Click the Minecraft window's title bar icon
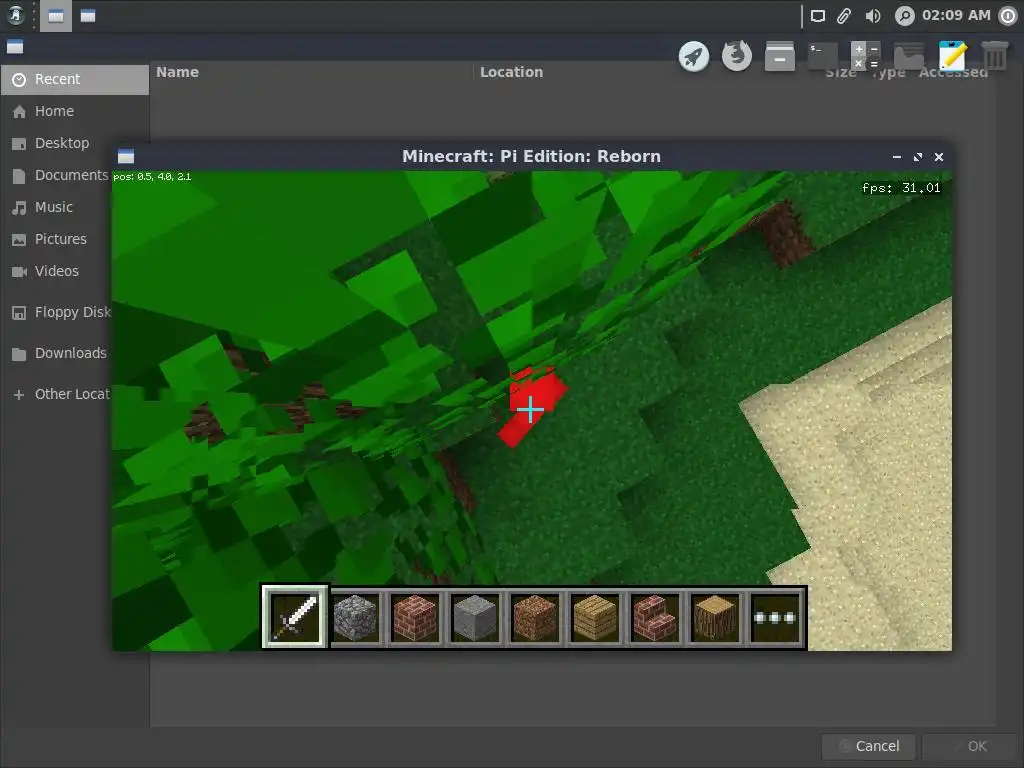Image resolution: width=1024 pixels, height=768 pixels. (126, 156)
